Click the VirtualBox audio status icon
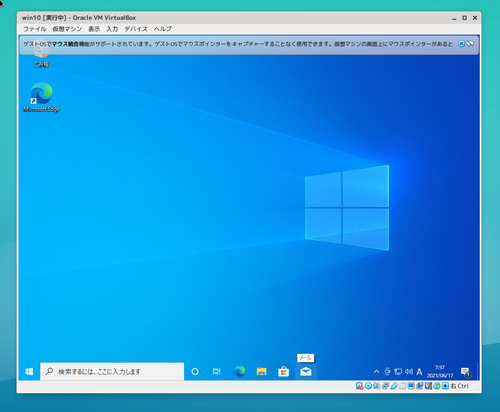This screenshot has height=412, width=500. [x=377, y=386]
